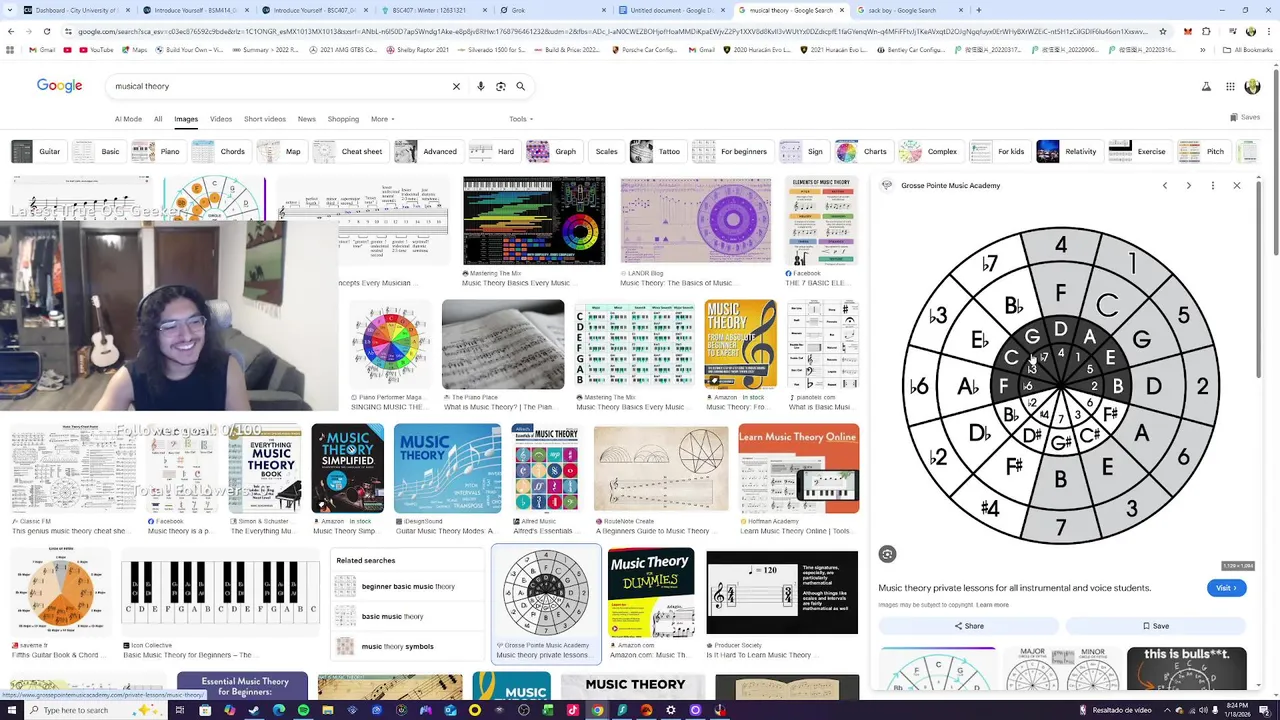1280x720 pixels.
Task: Filter images by Tattoo chip
Action: pos(657,152)
